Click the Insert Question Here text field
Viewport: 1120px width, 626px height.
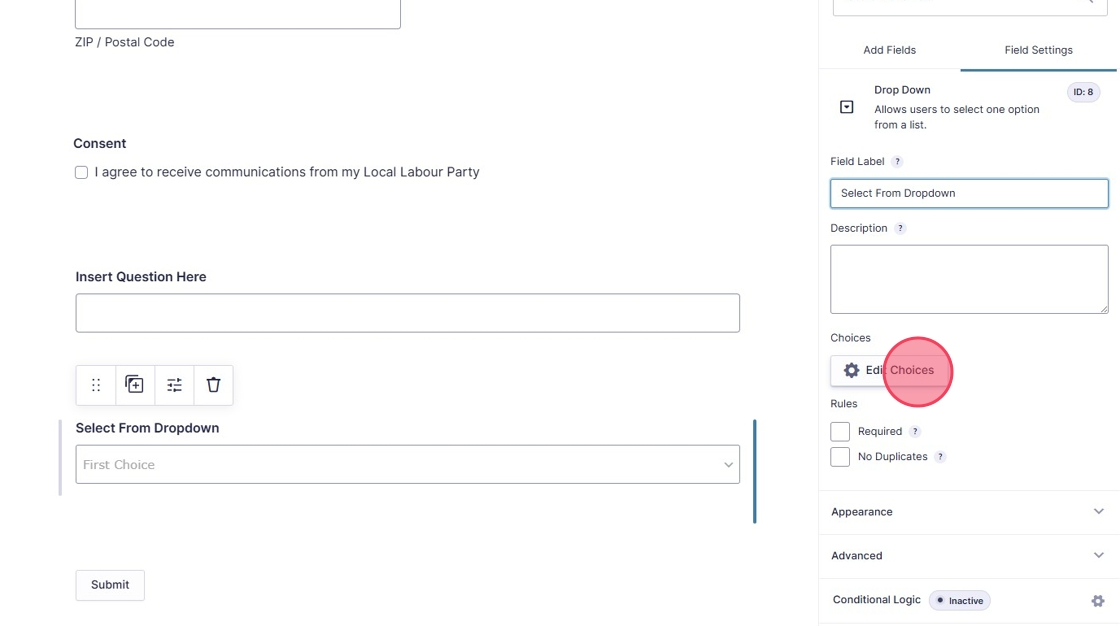coord(408,313)
